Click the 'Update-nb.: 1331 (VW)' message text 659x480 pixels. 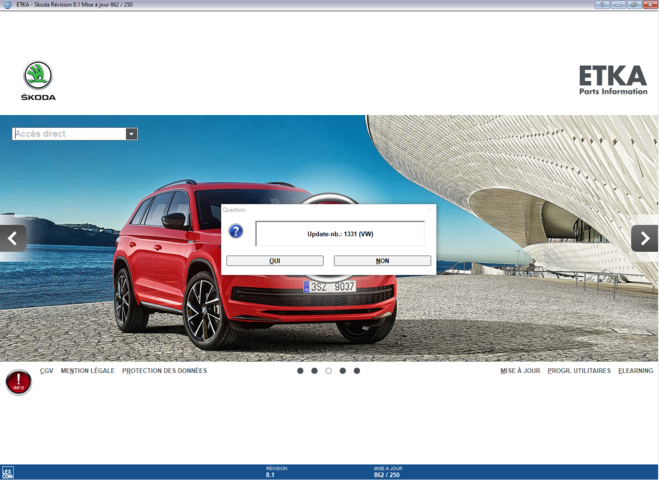coord(340,234)
